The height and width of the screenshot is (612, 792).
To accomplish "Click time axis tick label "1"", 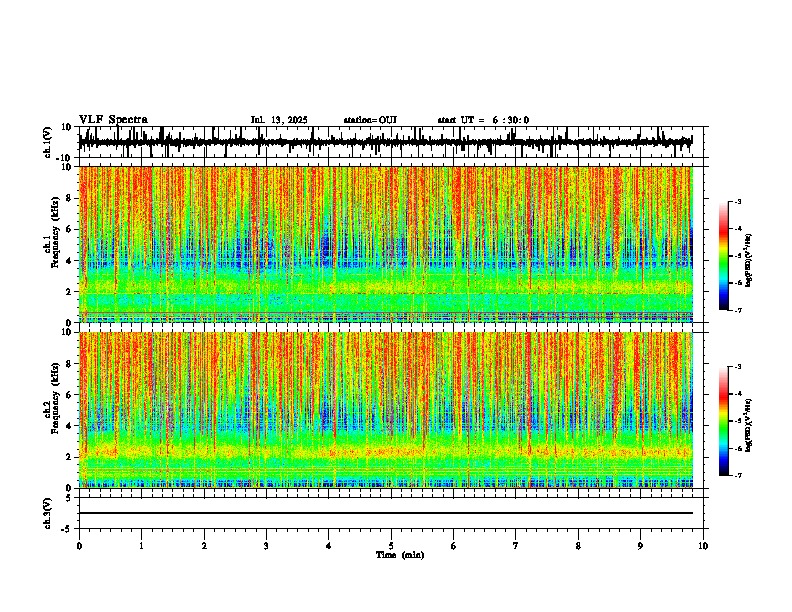I will pyautogui.click(x=141, y=546).
